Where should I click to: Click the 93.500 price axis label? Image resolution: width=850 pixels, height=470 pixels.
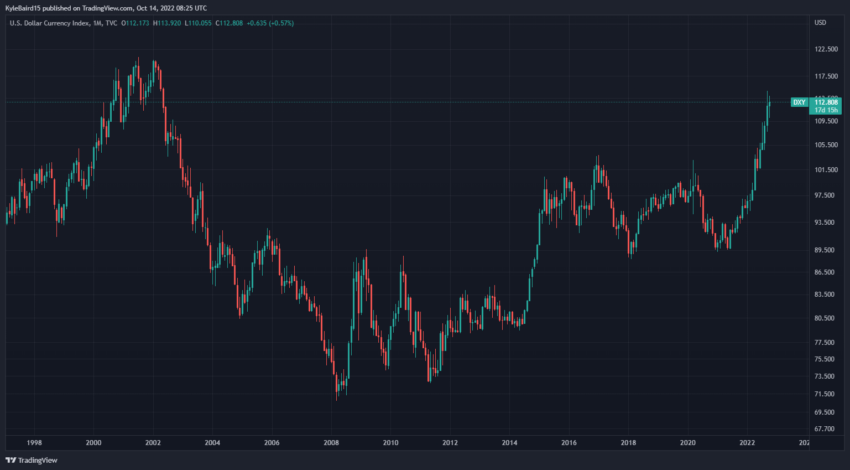tap(826, 223)
